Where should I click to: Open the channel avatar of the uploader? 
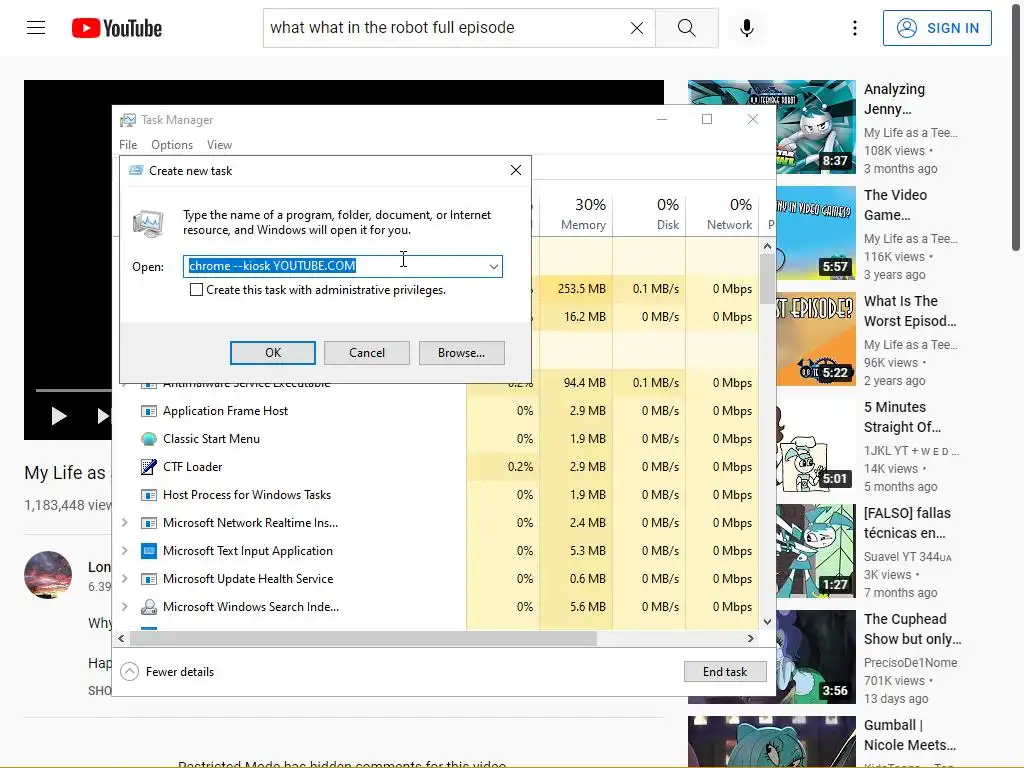point(48,575)
